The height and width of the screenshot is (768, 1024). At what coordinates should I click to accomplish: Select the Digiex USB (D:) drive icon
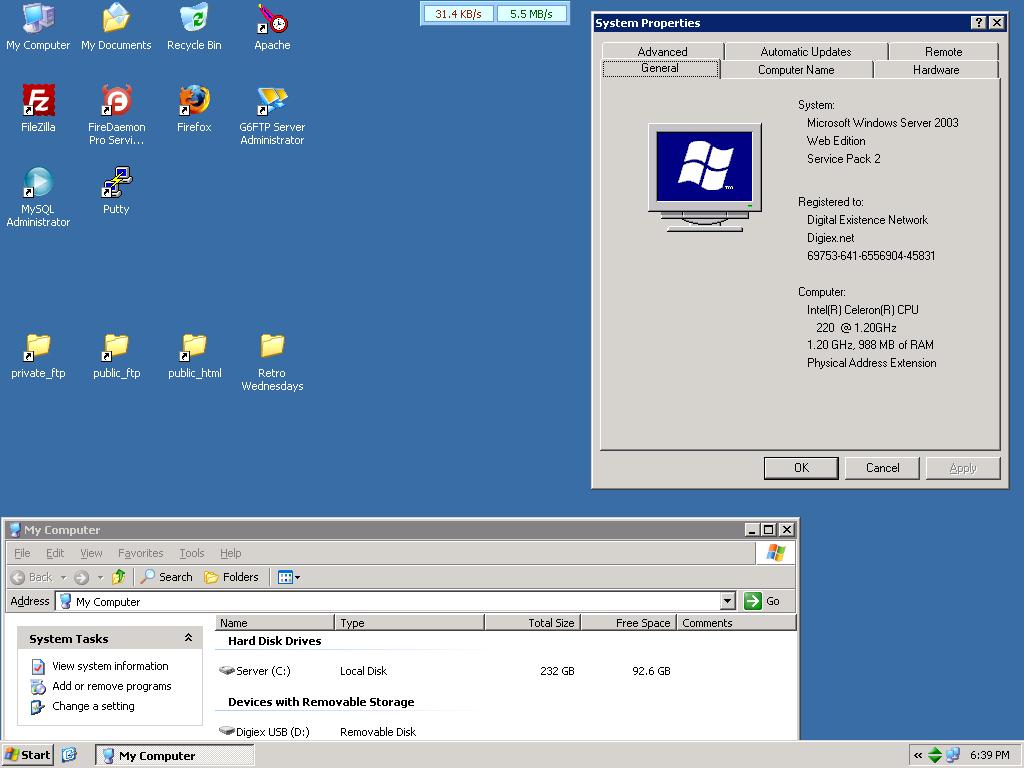coord(227,731)
